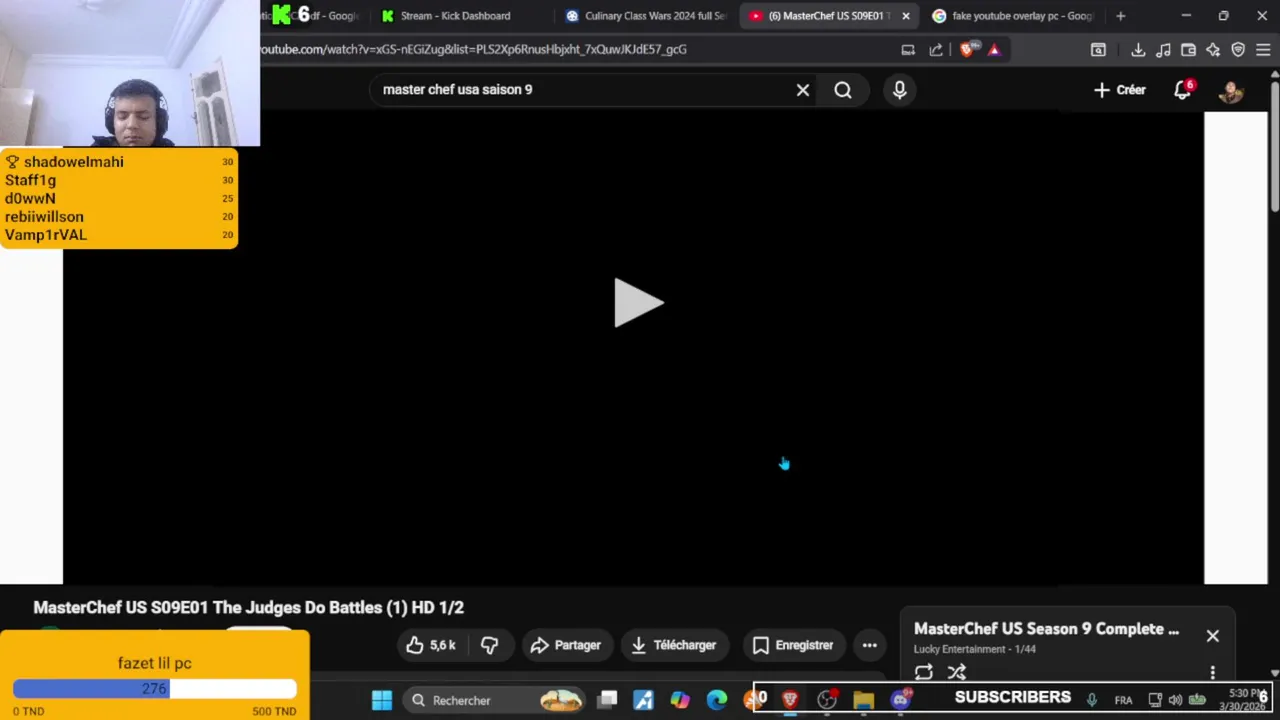Open Copilot app on the taskbar
The image size is (1280, 720).
pos(680,700)
